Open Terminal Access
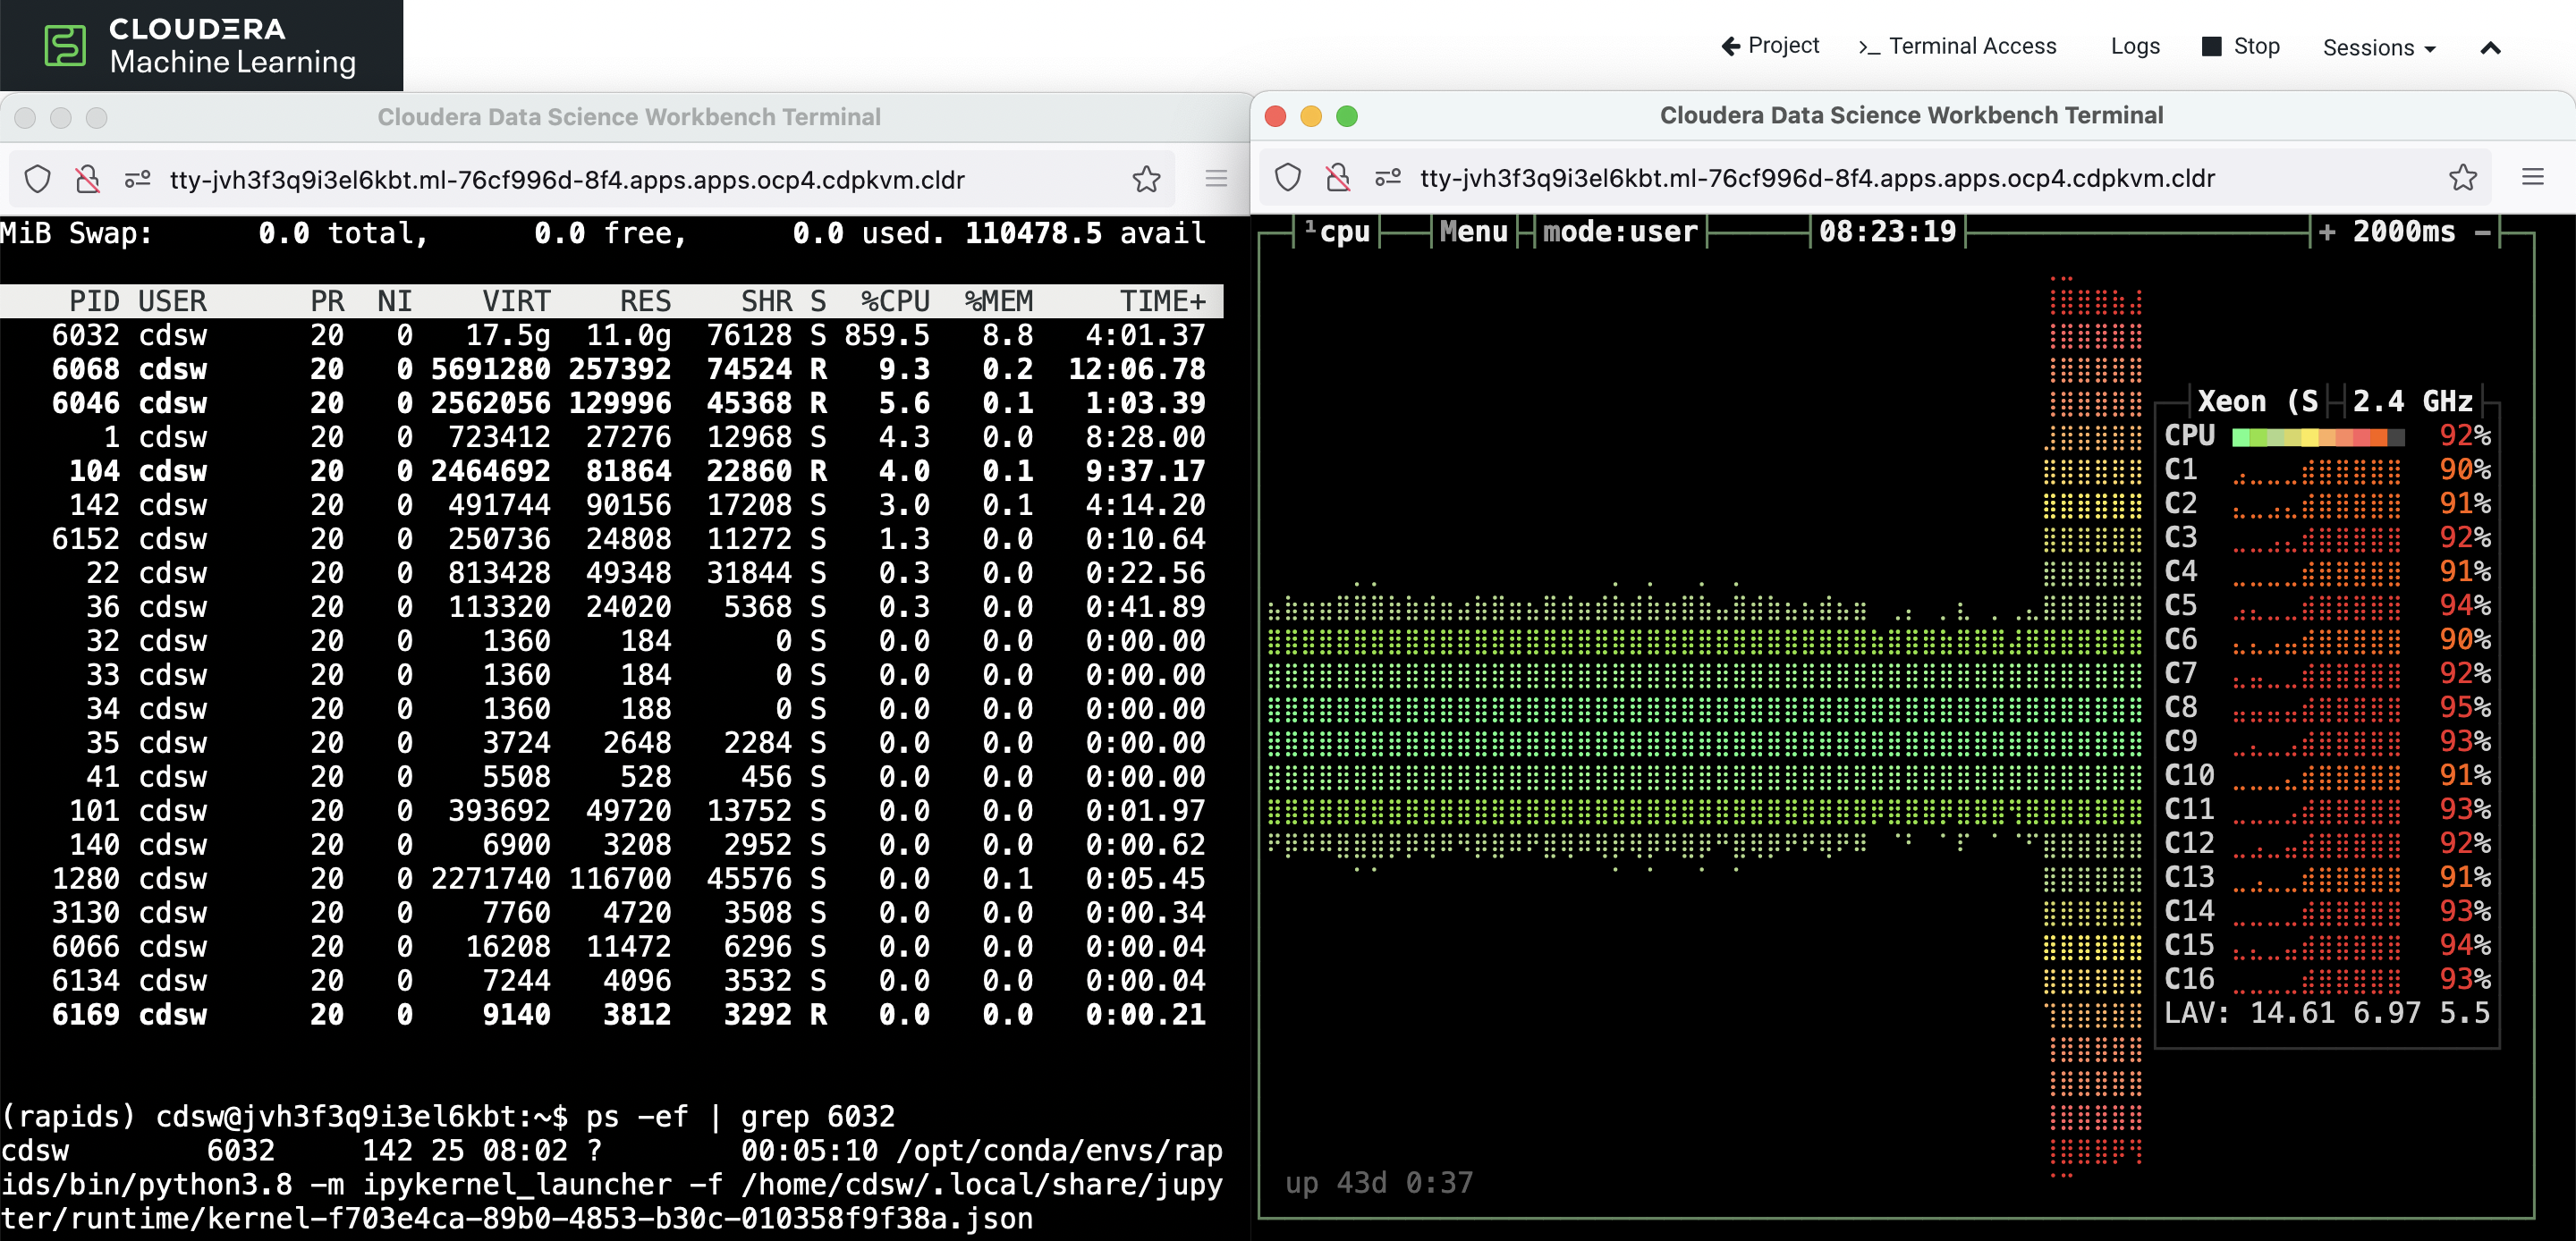 (1957, 46)
